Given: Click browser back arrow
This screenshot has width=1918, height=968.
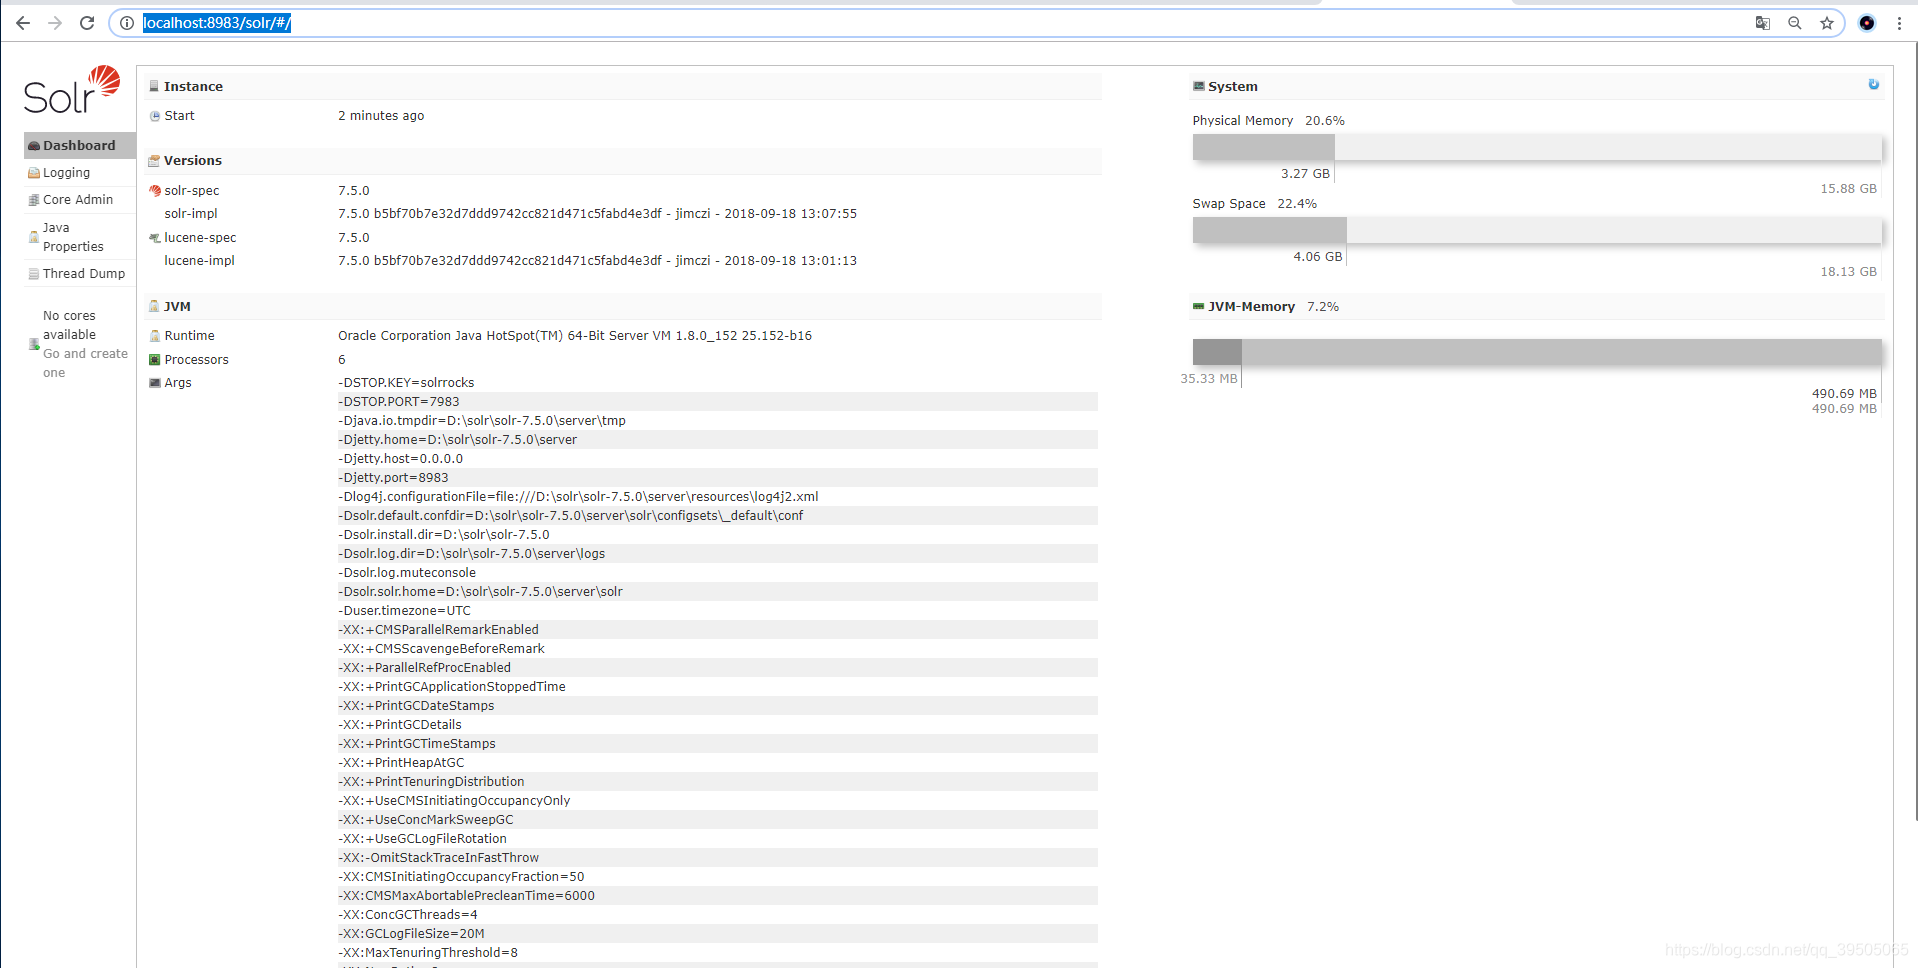Looking at the screenshot, I should click(x=23, y=23).
